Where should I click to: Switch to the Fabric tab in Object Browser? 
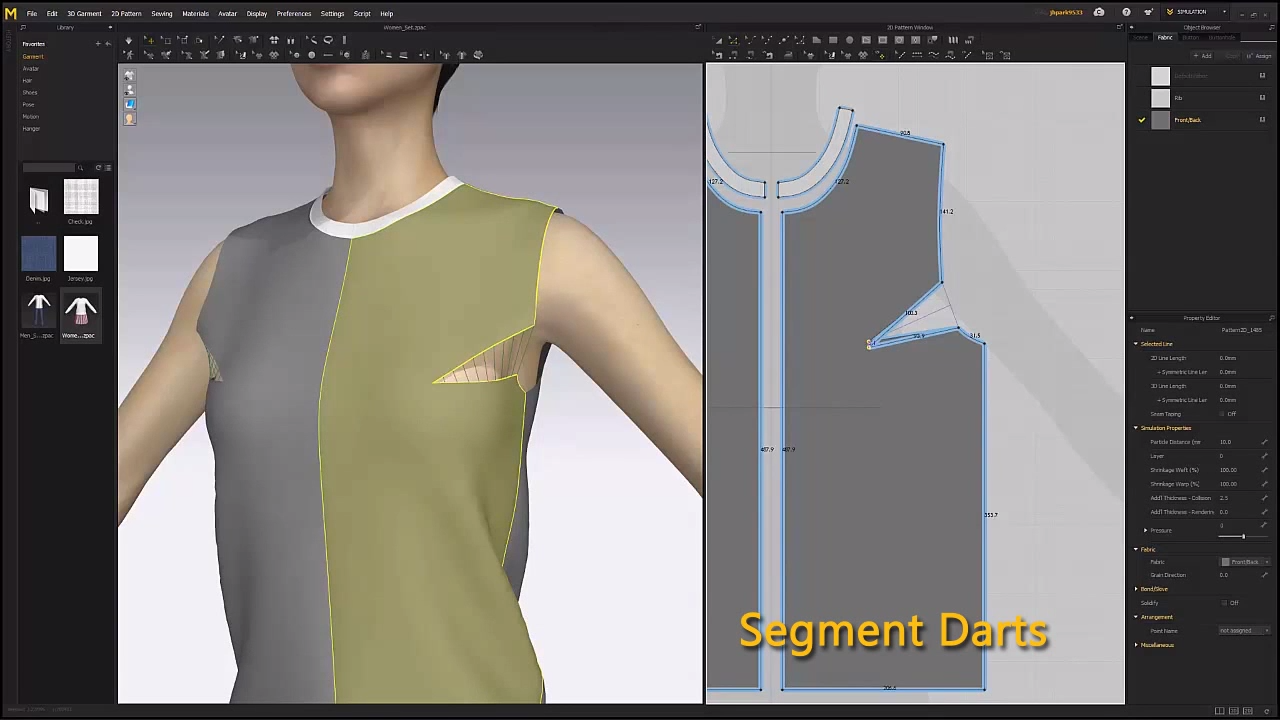click(x=1168, y=37)
